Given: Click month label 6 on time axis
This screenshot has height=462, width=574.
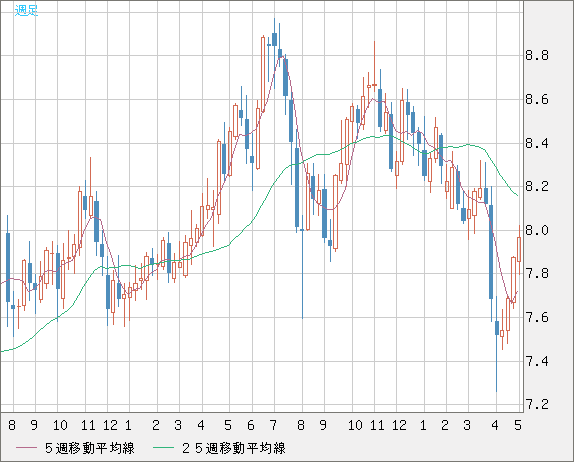Looking at the screenshot, I should point(251,425).
